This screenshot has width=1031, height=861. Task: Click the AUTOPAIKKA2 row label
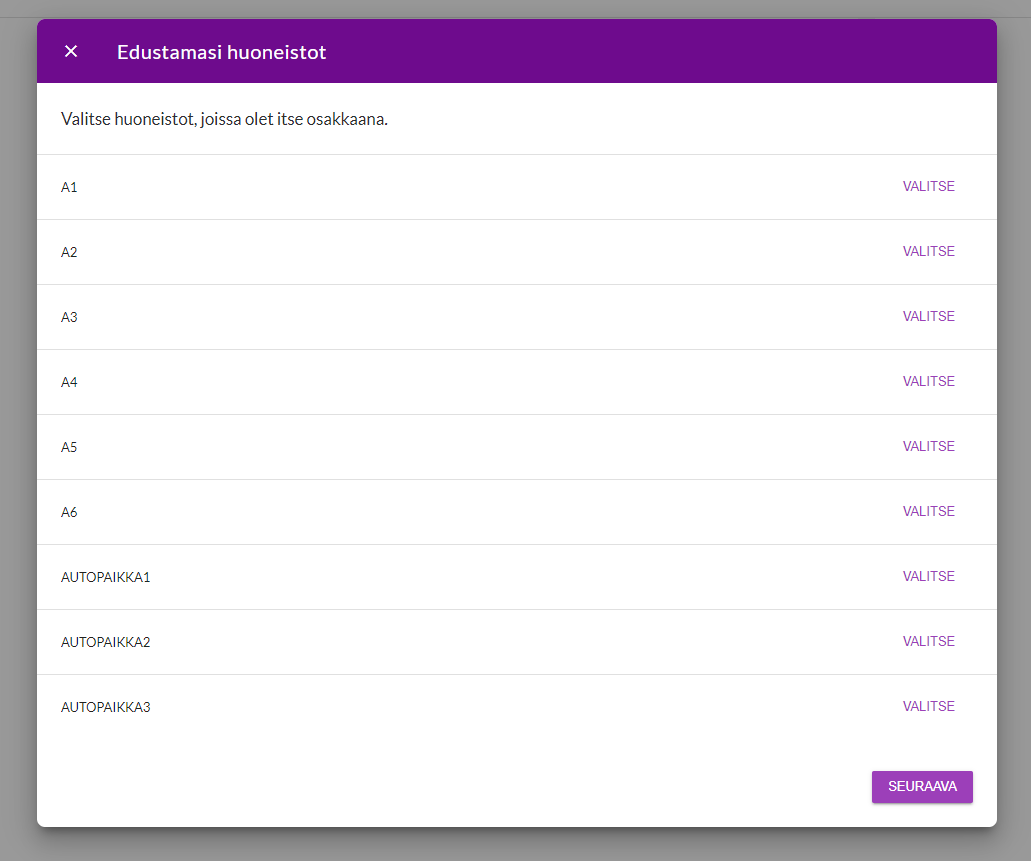click(x=105, y=643)
